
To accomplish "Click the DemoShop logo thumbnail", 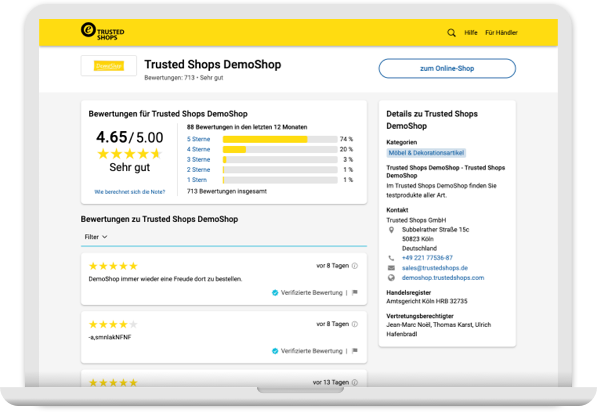I will pyautogui.click(x=109, y=66).
